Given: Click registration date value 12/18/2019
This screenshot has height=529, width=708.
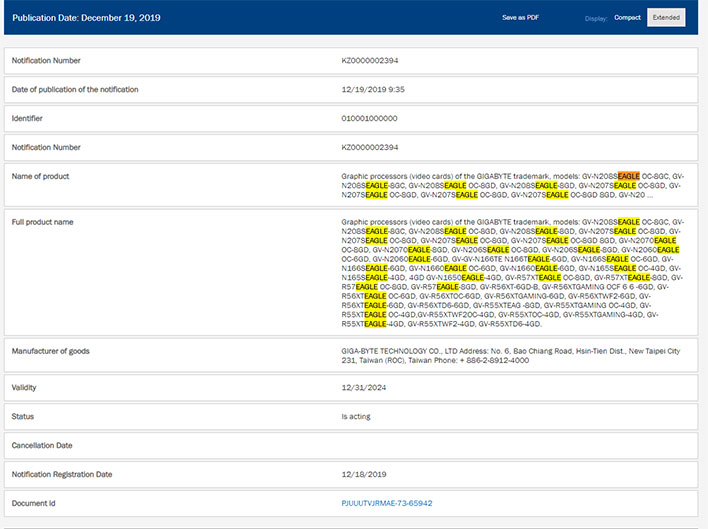Looking at the screenshot, I should click(x=363, y=473).
